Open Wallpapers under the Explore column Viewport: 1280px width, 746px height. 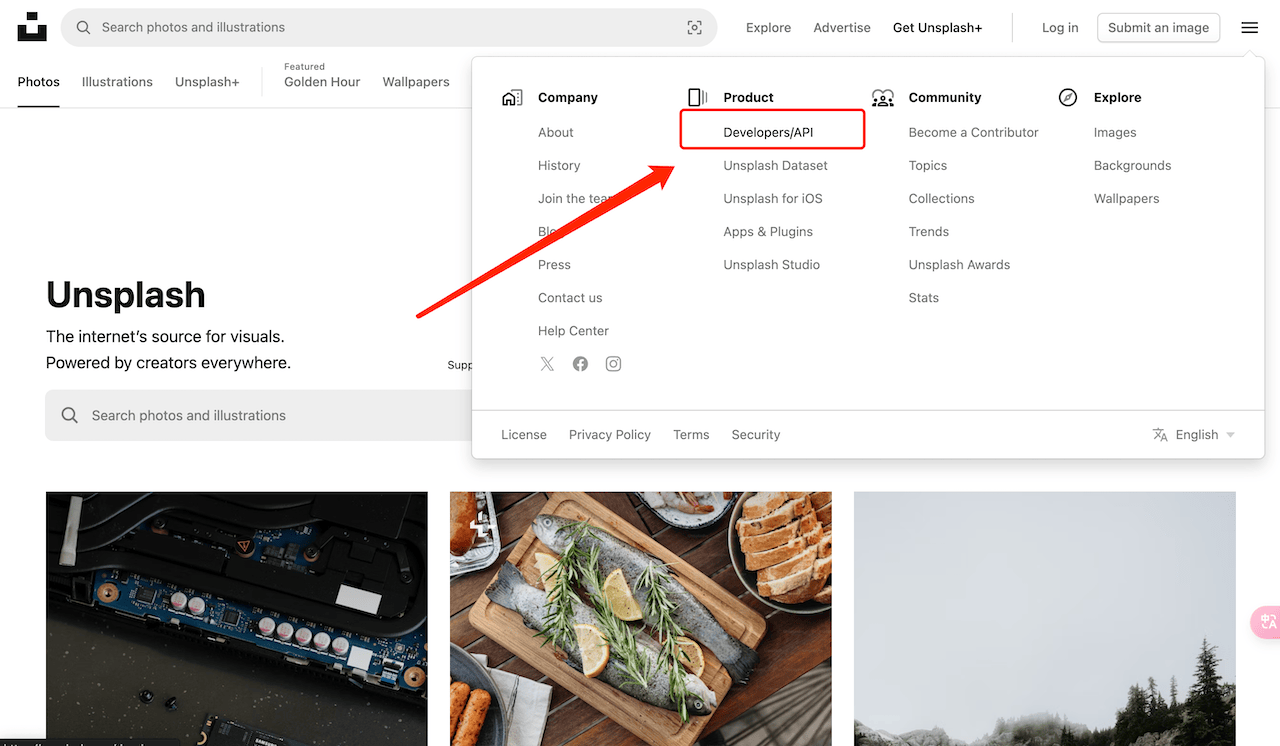pyautogui.click(x=1127, y=199)
